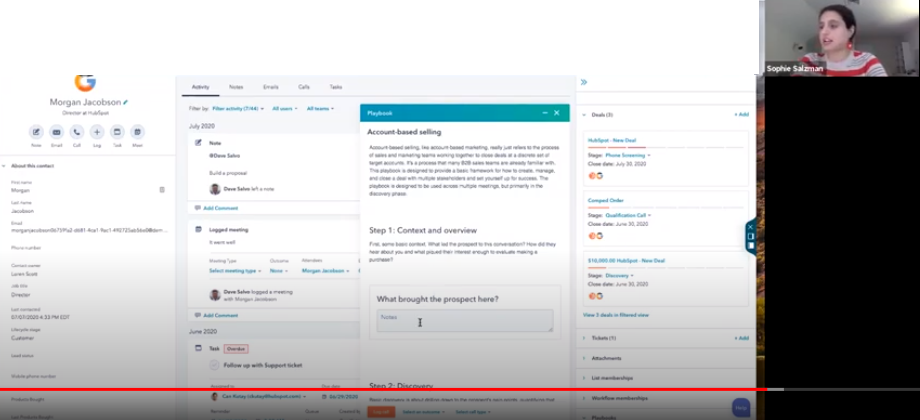920x420 pixels.
Task: Click Dave Salvo's avatar on logged meeting
Action: [215, 295]
